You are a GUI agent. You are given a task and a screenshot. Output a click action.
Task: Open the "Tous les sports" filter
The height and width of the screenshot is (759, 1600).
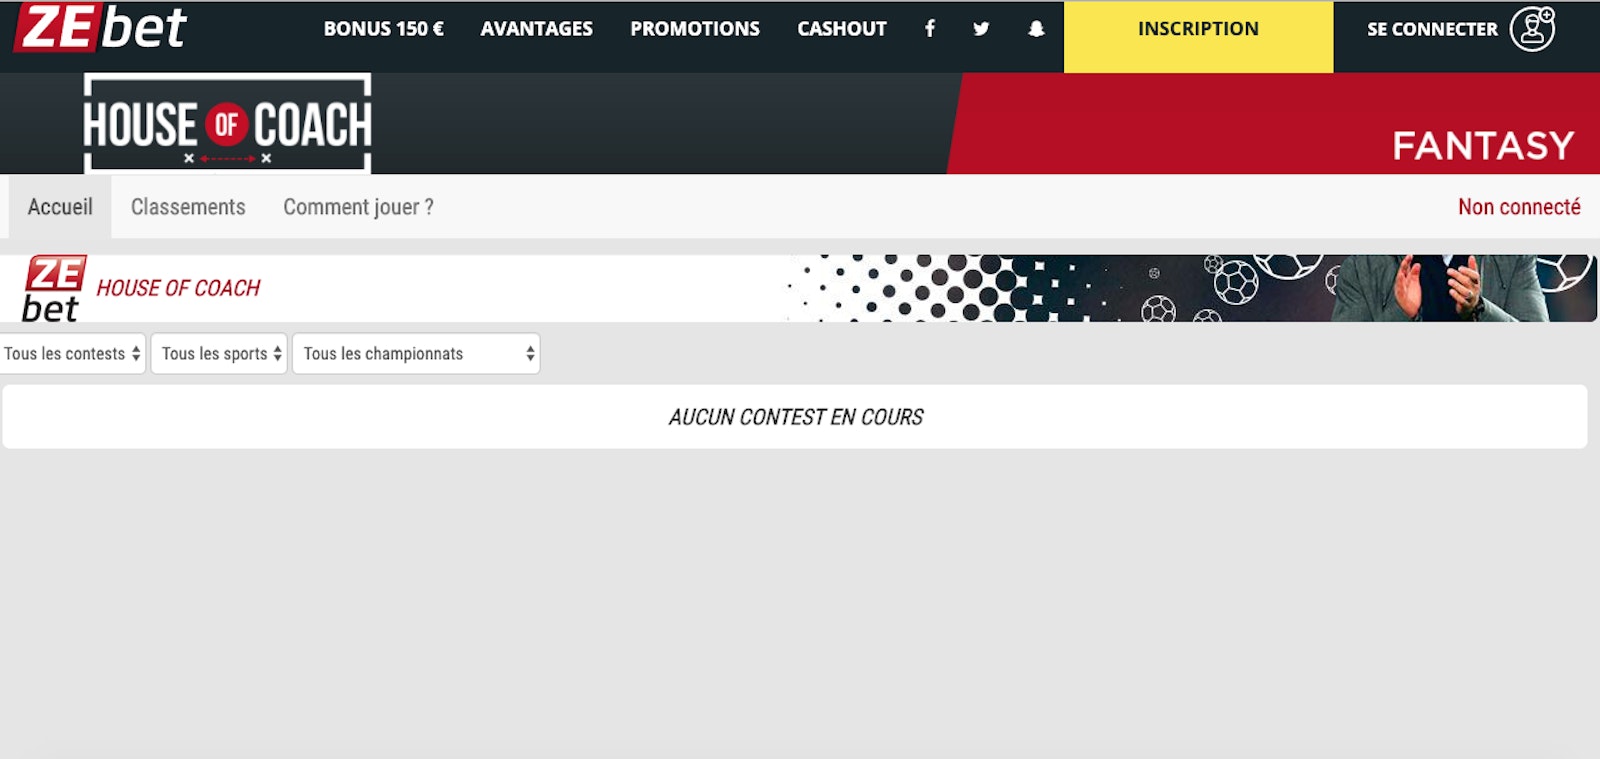(x=219, y=354)
